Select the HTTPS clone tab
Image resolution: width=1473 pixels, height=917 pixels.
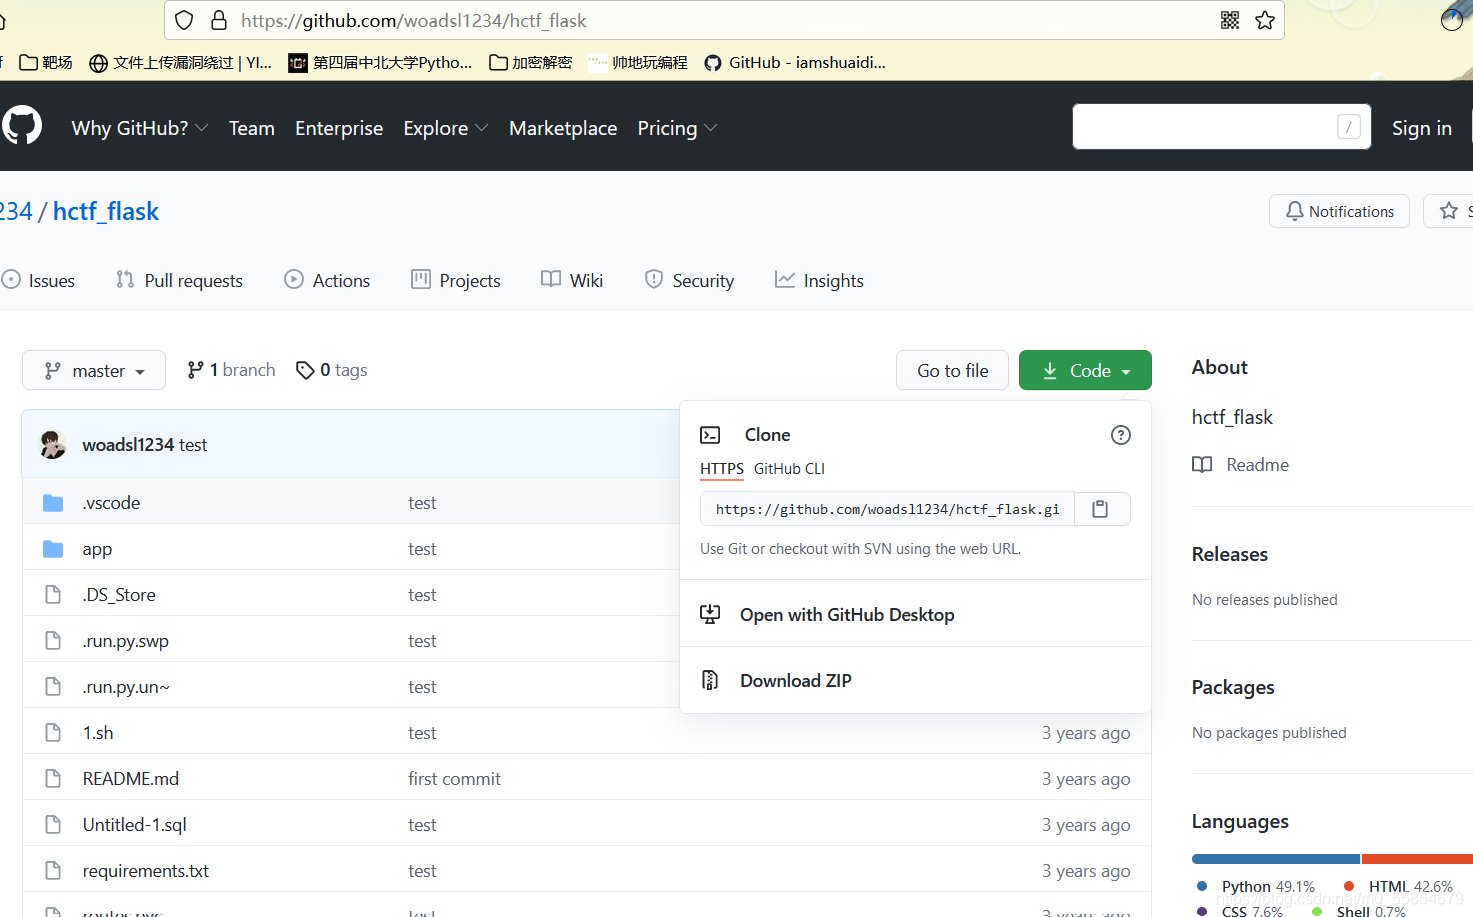(722, 468)
